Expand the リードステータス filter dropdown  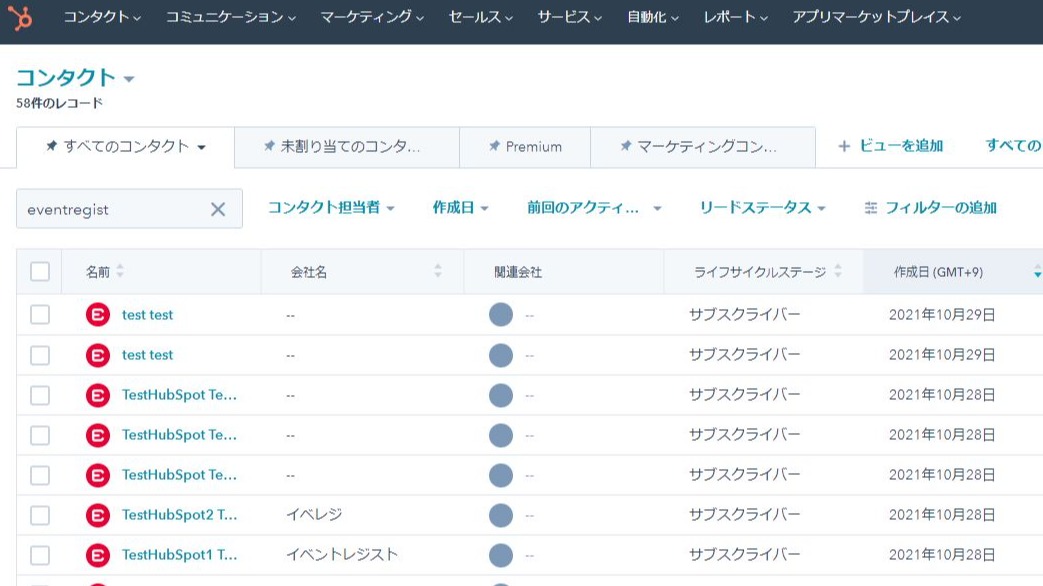pyautogui.click(x=762, y=208)
